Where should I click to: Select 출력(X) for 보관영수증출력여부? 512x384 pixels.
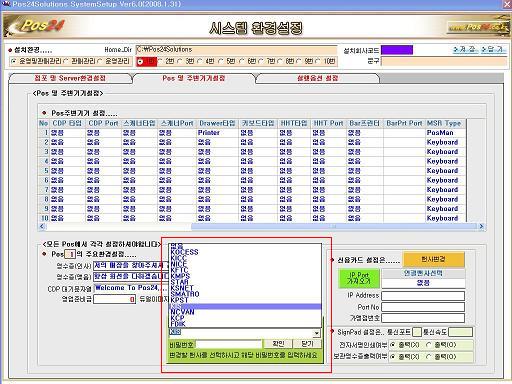click(393, 356)
